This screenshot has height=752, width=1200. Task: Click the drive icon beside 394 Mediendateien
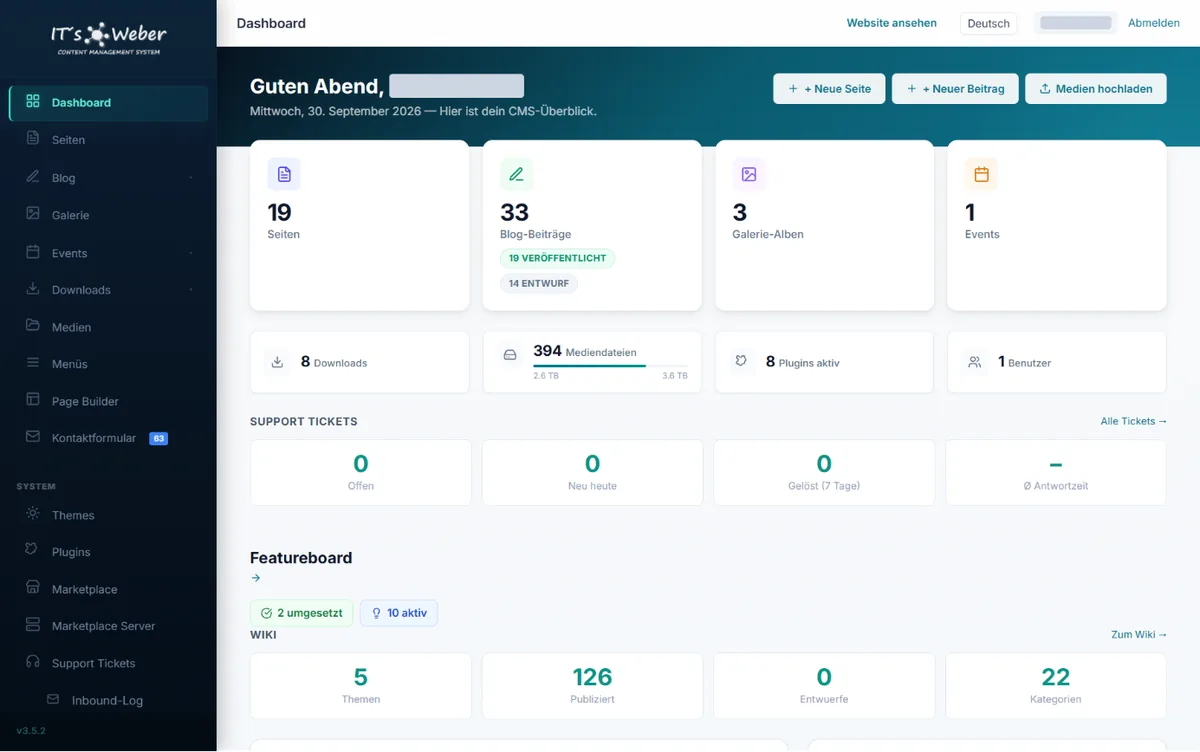coord(510,355)
